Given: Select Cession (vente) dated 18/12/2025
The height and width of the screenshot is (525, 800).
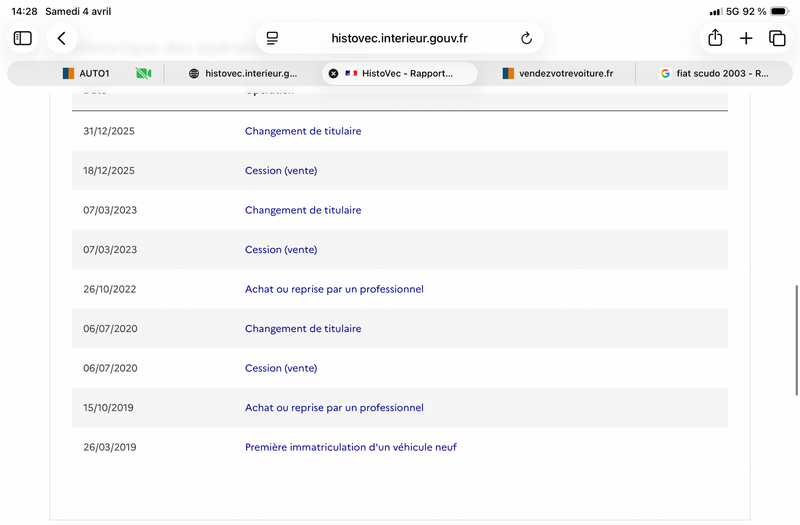Looking at the screenshot, I should [x=281, y=170].
